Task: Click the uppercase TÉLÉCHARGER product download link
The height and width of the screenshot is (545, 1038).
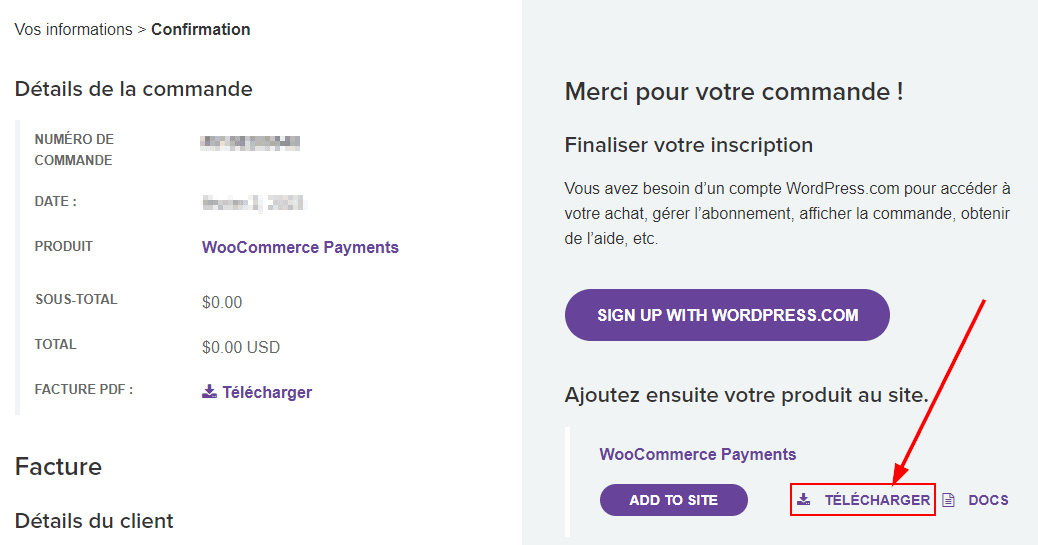Action: [877, 500]
